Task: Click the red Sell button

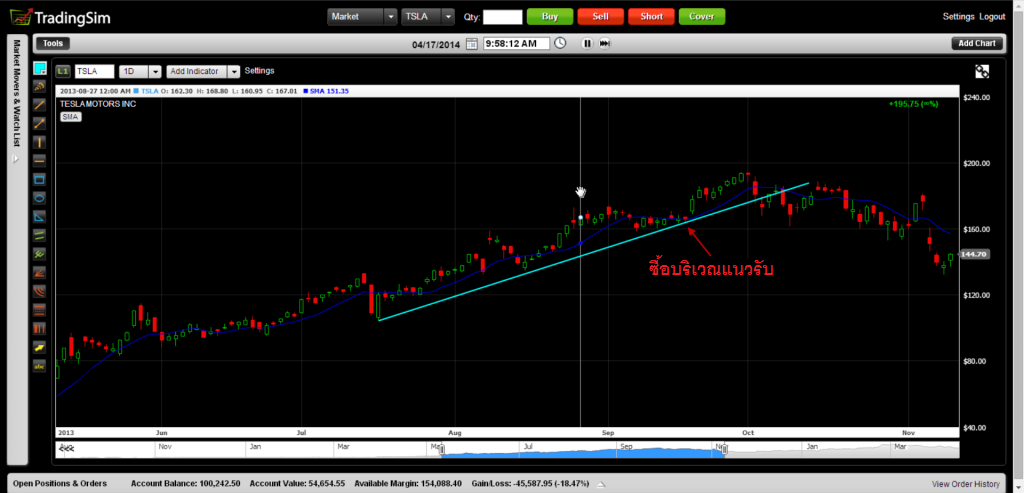Action: click(x=600, y=16)
